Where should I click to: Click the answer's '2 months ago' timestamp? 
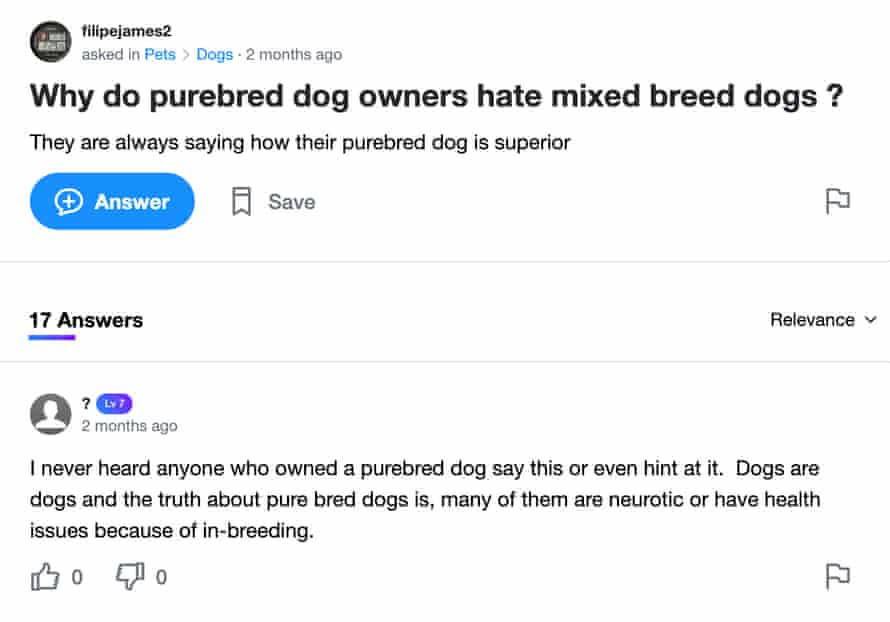click(x=129, y=426)
